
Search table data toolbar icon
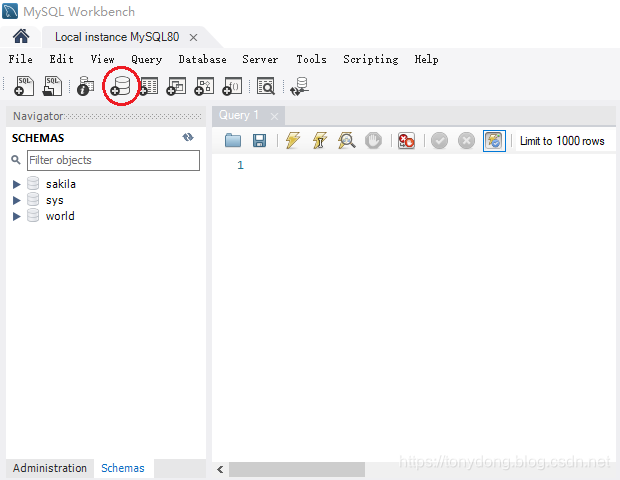(266, 86)
